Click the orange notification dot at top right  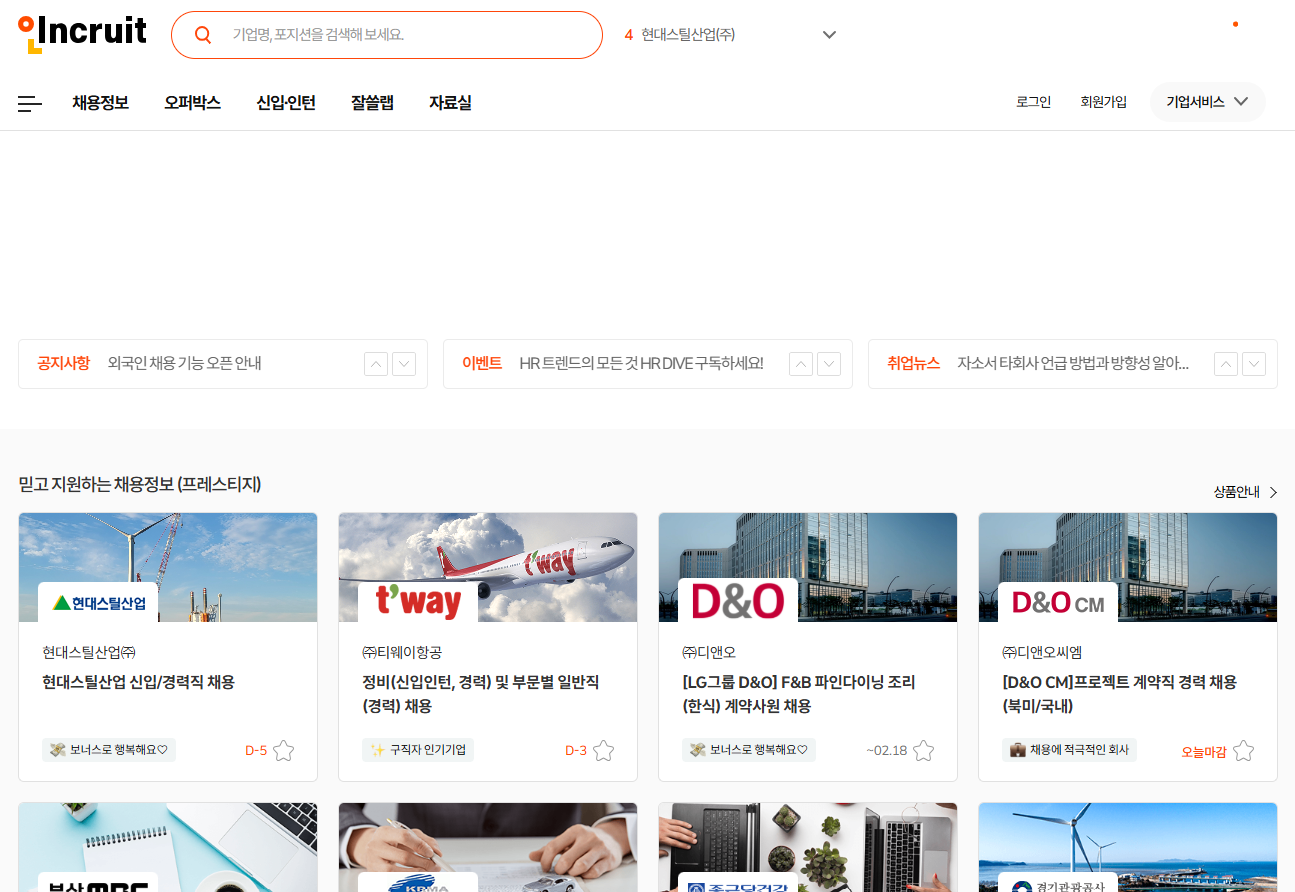point(1235,24)
